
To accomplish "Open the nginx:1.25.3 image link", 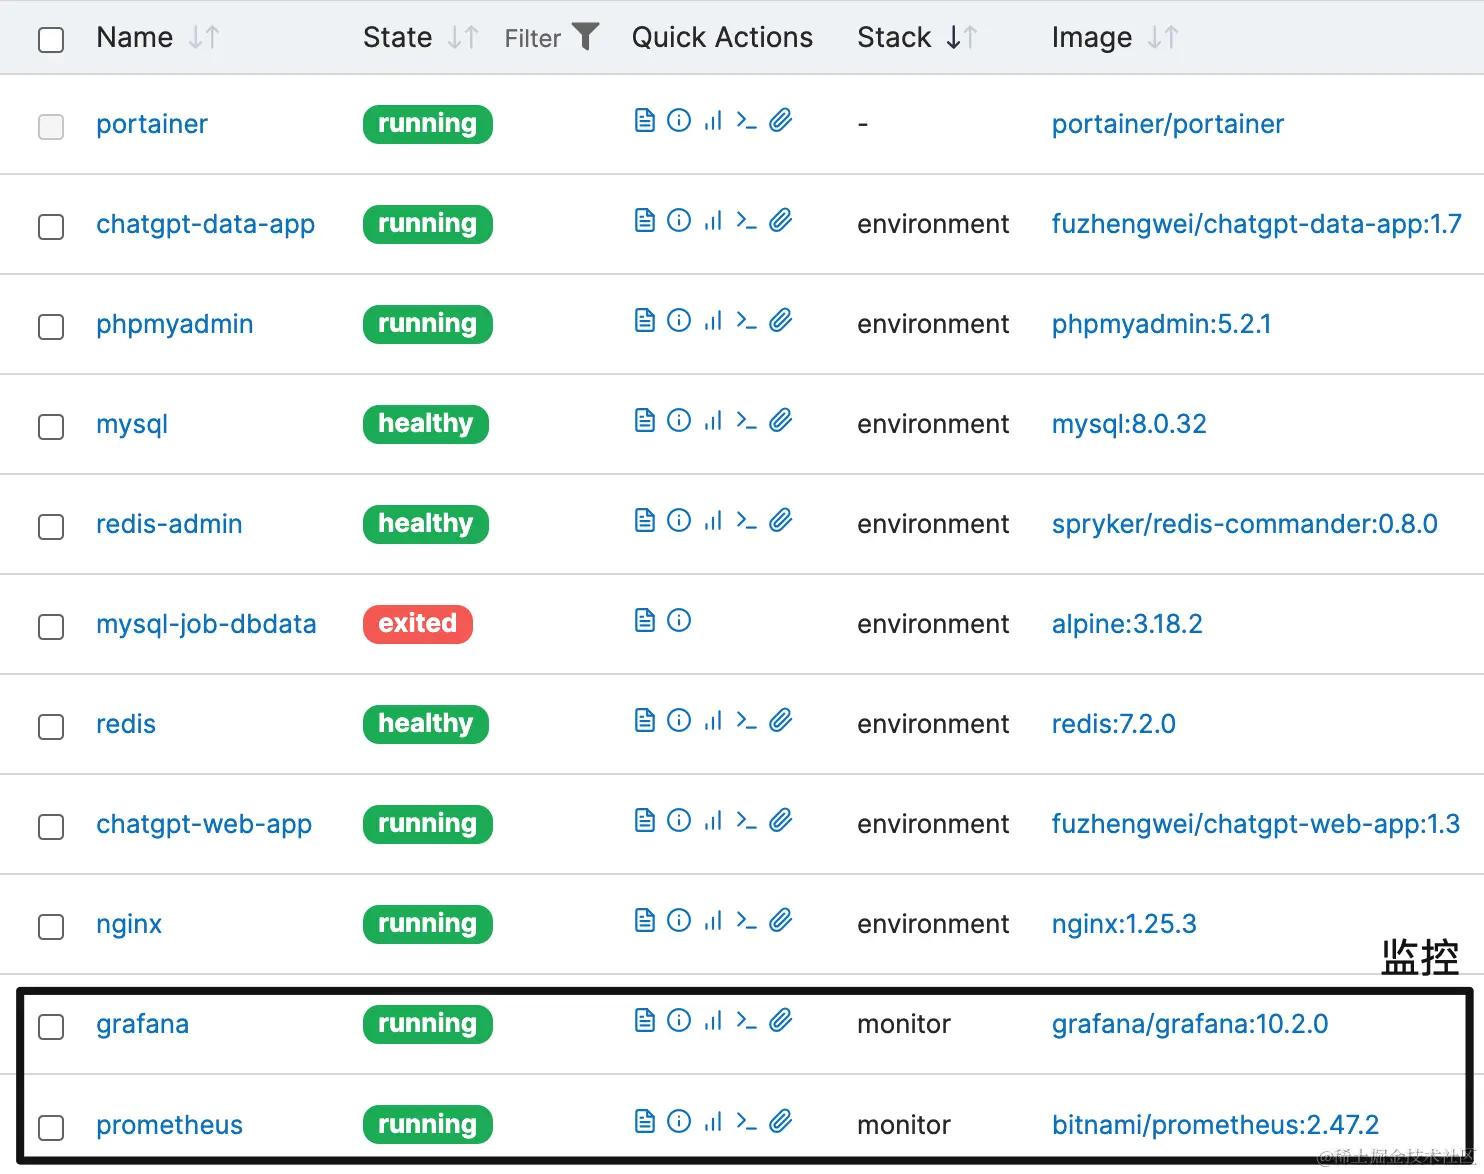I will click(x=1124, y=924).
